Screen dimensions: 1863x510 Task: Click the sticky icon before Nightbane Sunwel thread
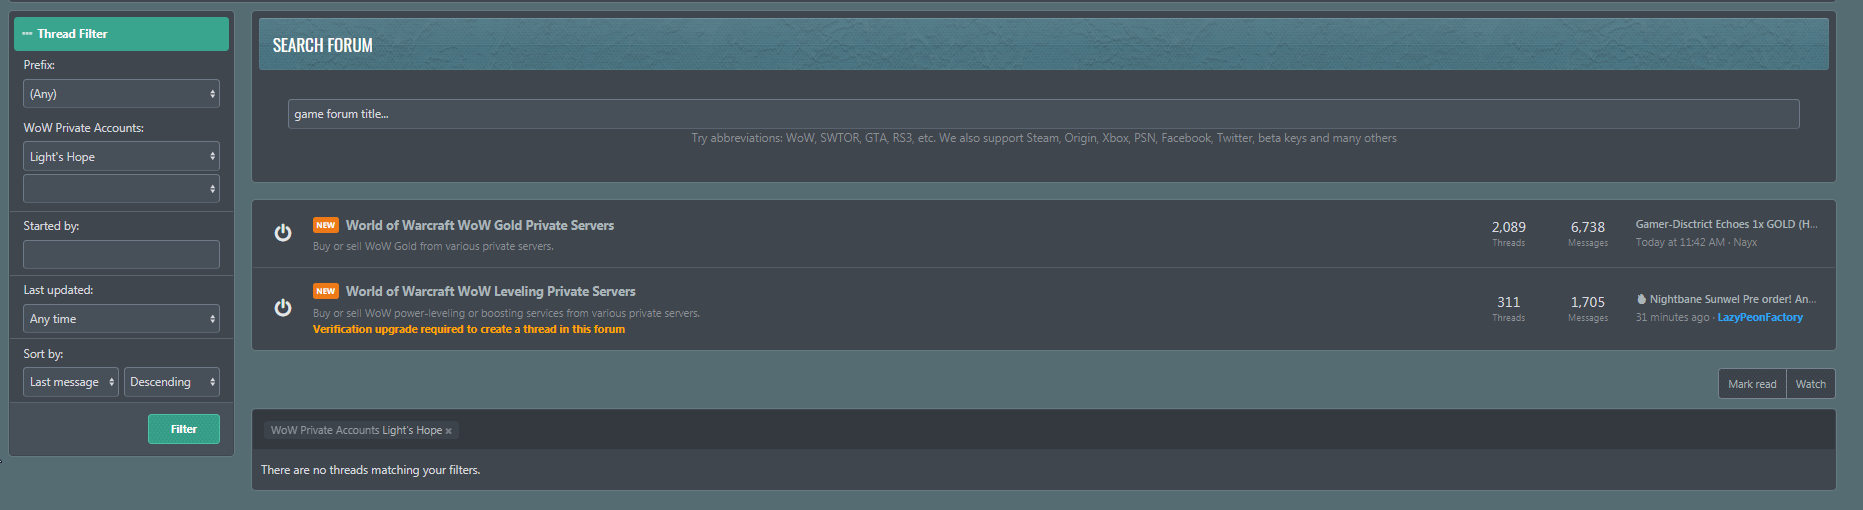[x=1641, y=299]
